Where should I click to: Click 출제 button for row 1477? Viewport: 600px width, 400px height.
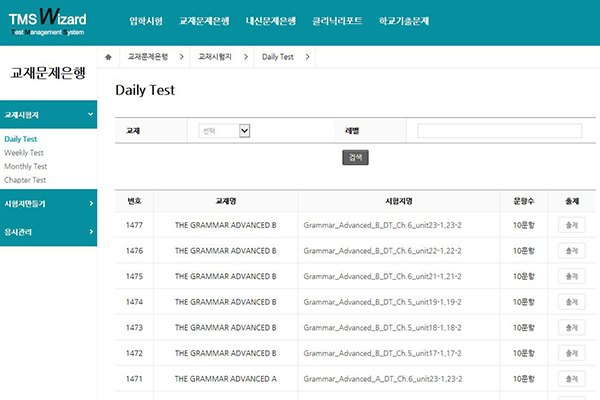[572, 225]
